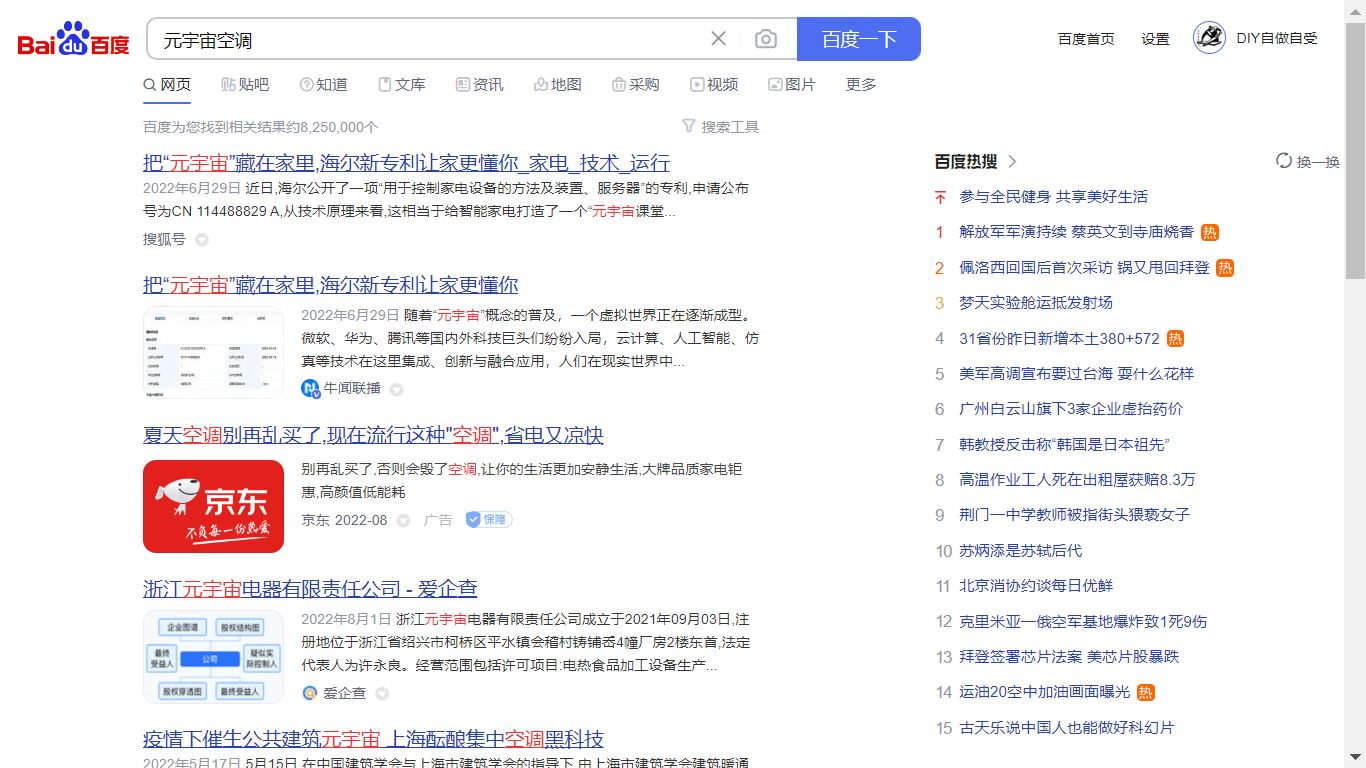Open 设置 menu
This screenshot has width=1366, height=768.
pos(1155,39)
